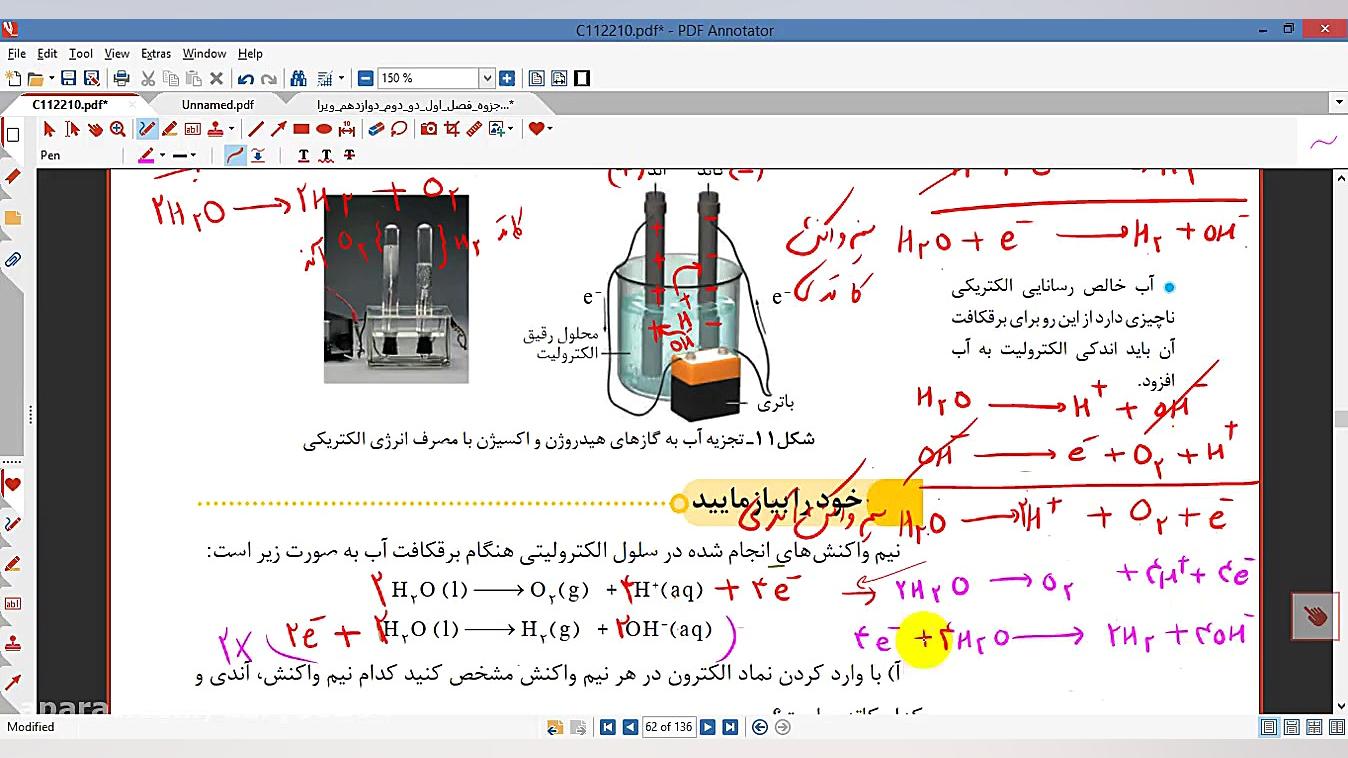
Task: Zoom out using the minus button
Action: tap(365, 77)
